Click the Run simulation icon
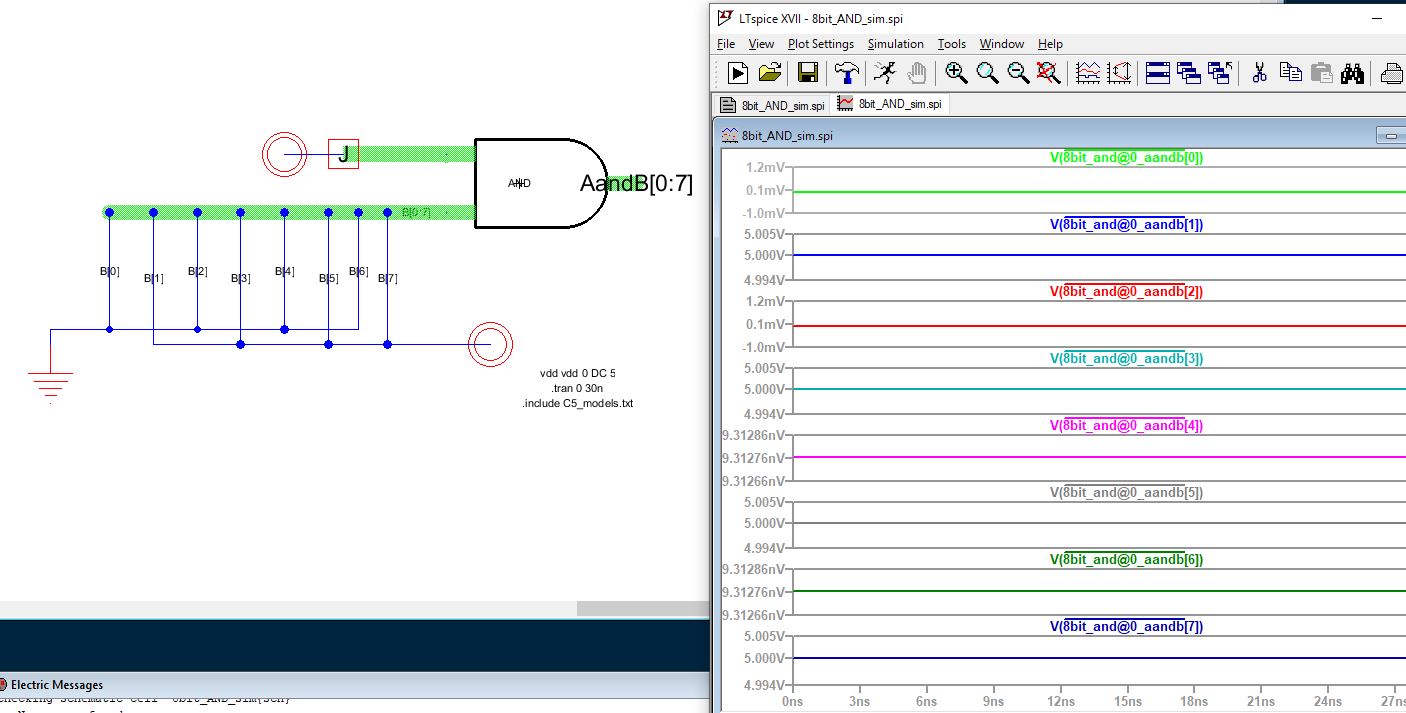This screenshot has height=713, width=1406. [737, 73]
